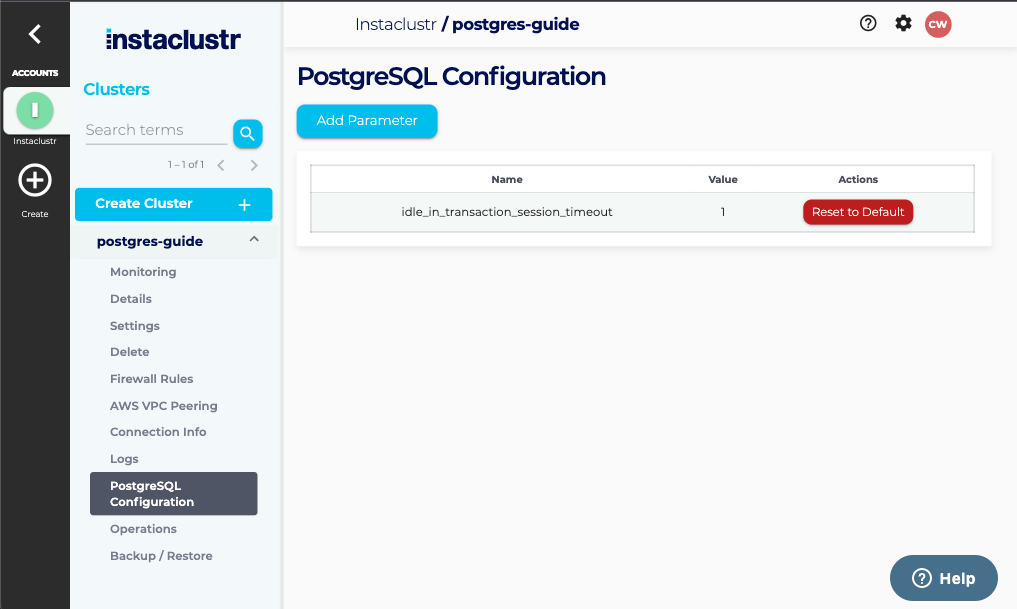Screen dimensions: 1017x609
Task: Reset idle_in_transaction_session_timeout to default
Action: pos(857,212)
